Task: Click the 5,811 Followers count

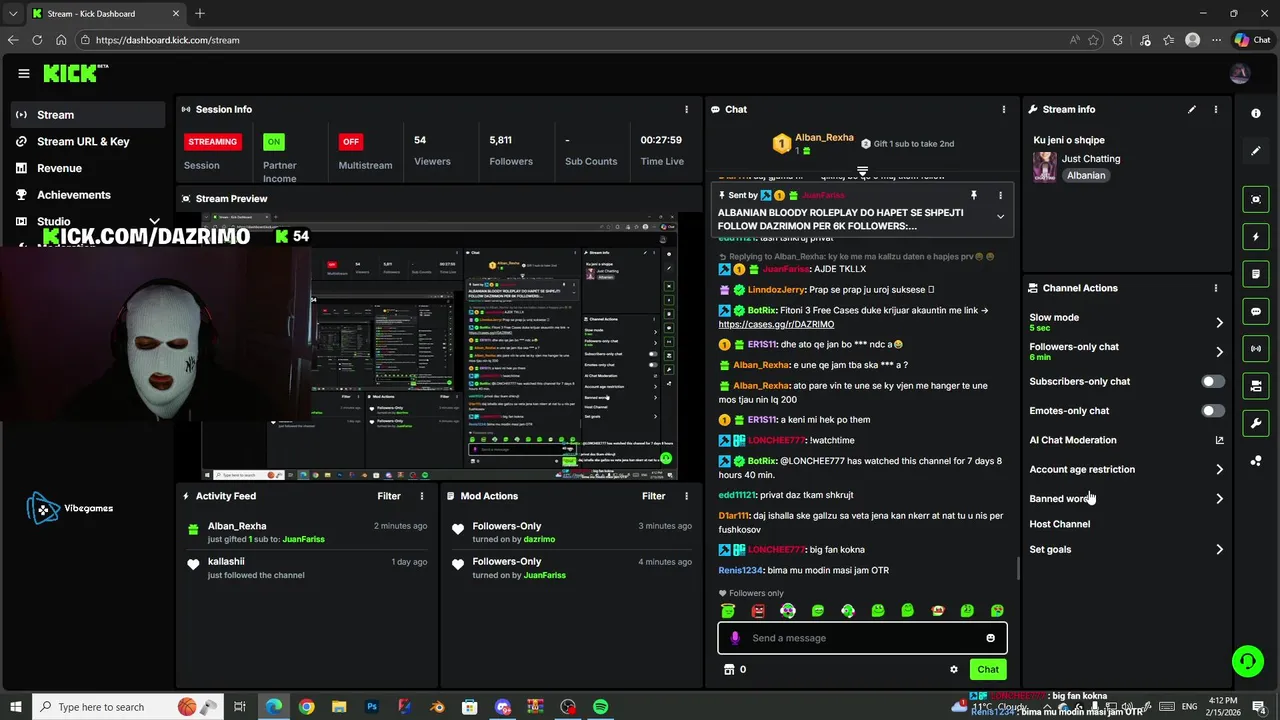Action: click(x=500, y=140)
